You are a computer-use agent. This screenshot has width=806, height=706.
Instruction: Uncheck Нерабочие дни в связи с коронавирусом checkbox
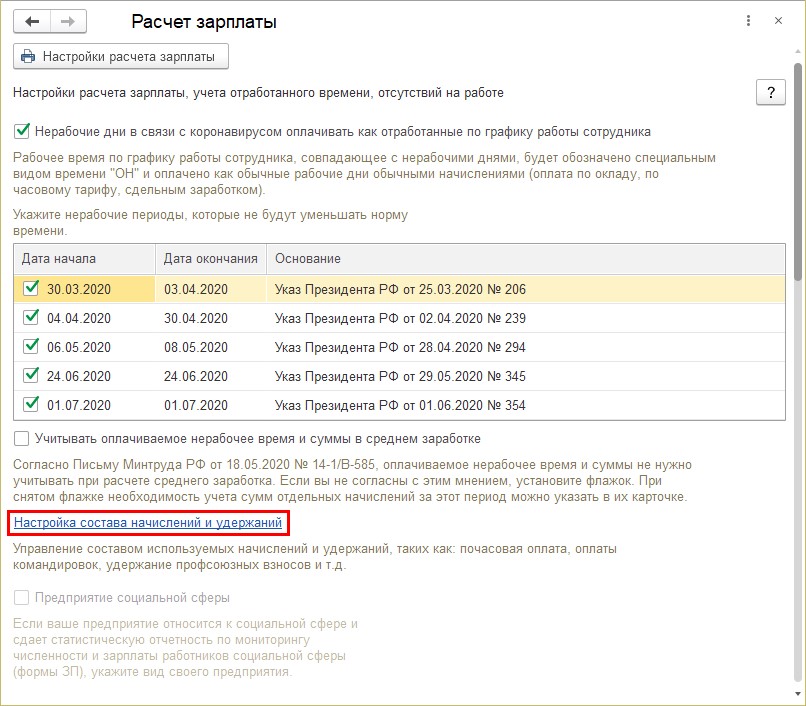pyautogui.click(x=22, y=131)
